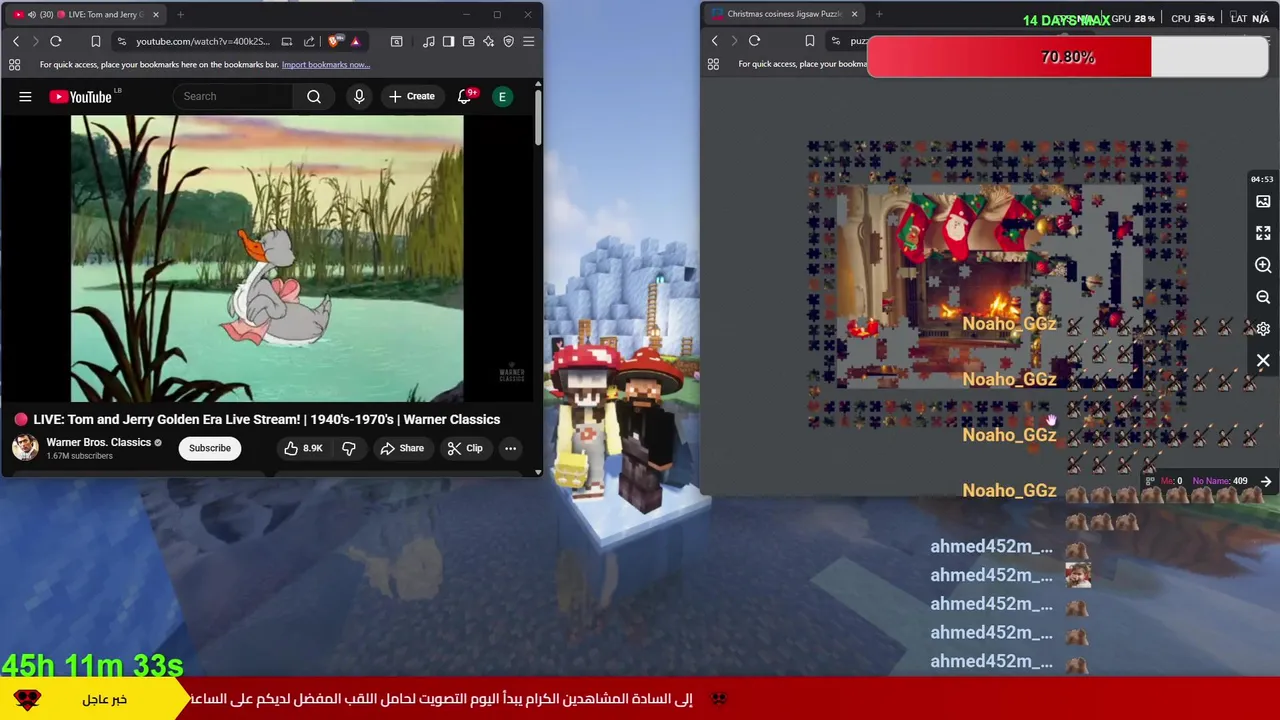The image size is (1280, 720).
Task: Clip the live stream video
Action: (x=464, y=448)
